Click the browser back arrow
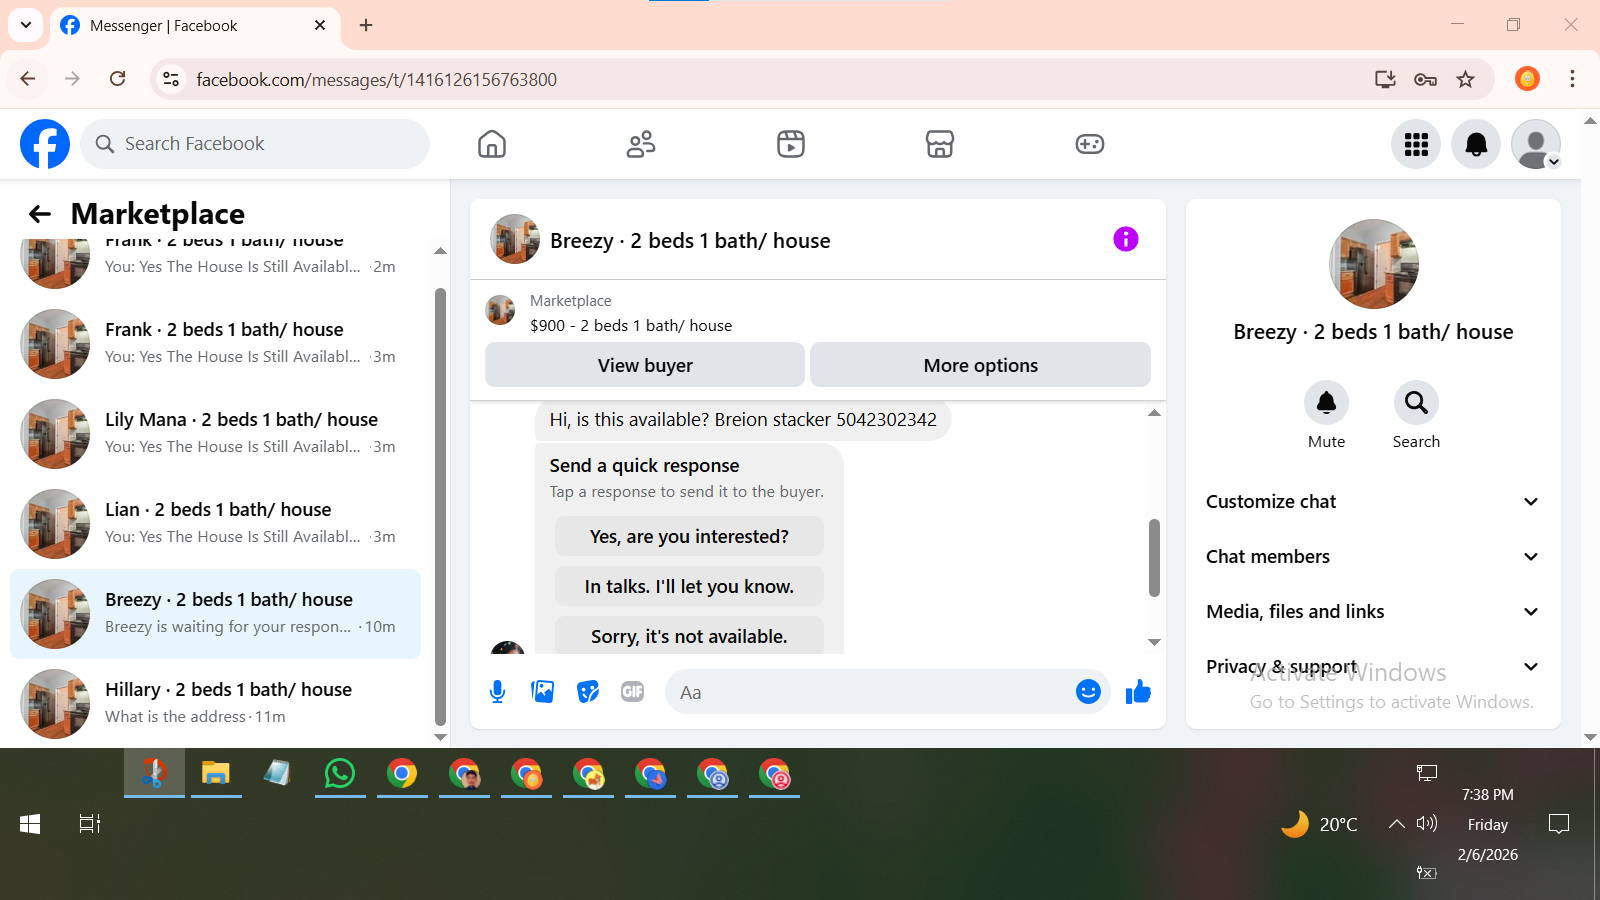Screen dimensions: 1600x900 tap(28, 79)
